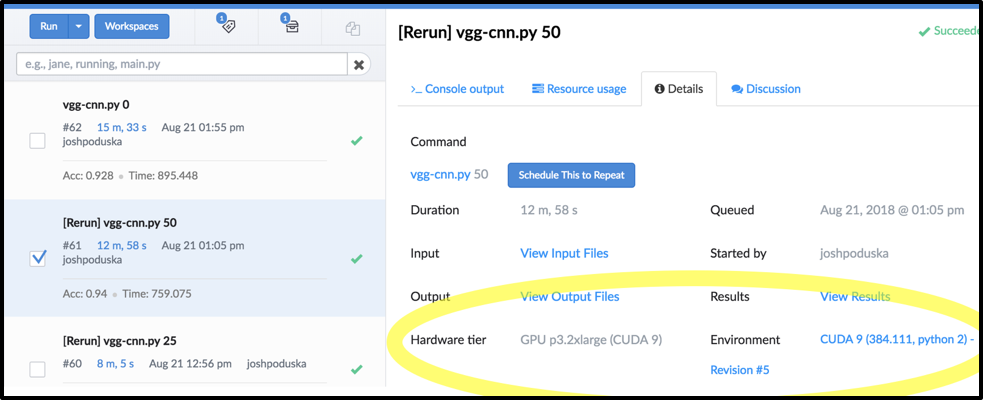Image resolution: width=983 pixels, height=400 pixels.
Task: Click the GPU p3.2xlarge hardware tier value
Action: click(x=591, y=340)
